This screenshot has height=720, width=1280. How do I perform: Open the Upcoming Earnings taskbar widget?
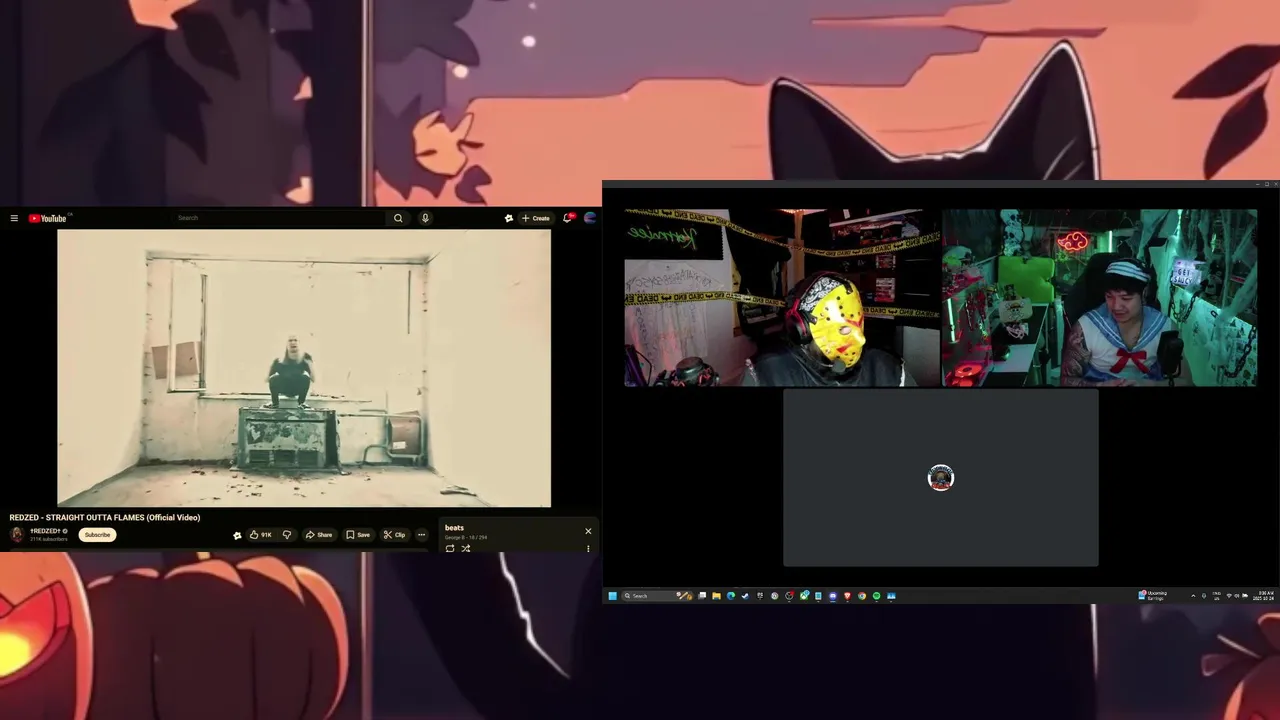coord(1152,596)
